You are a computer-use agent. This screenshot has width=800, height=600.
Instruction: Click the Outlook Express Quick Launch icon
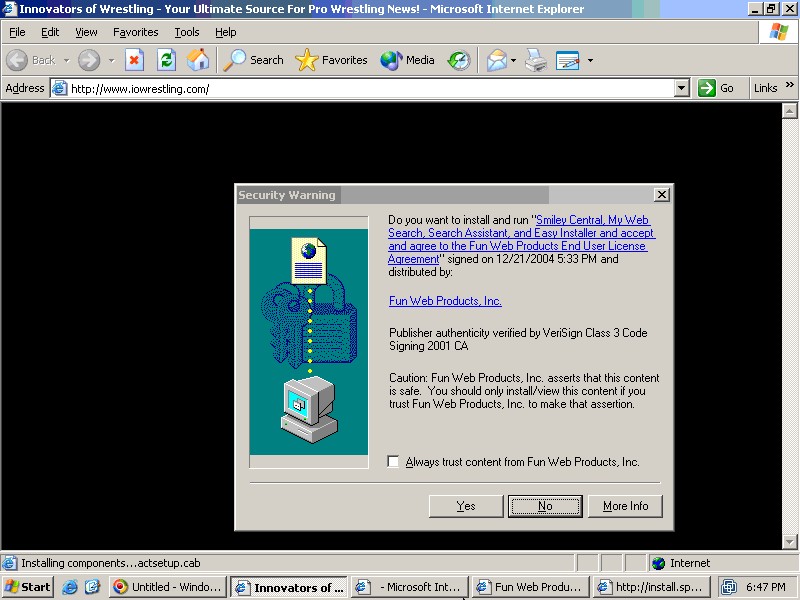click(92, 587)
